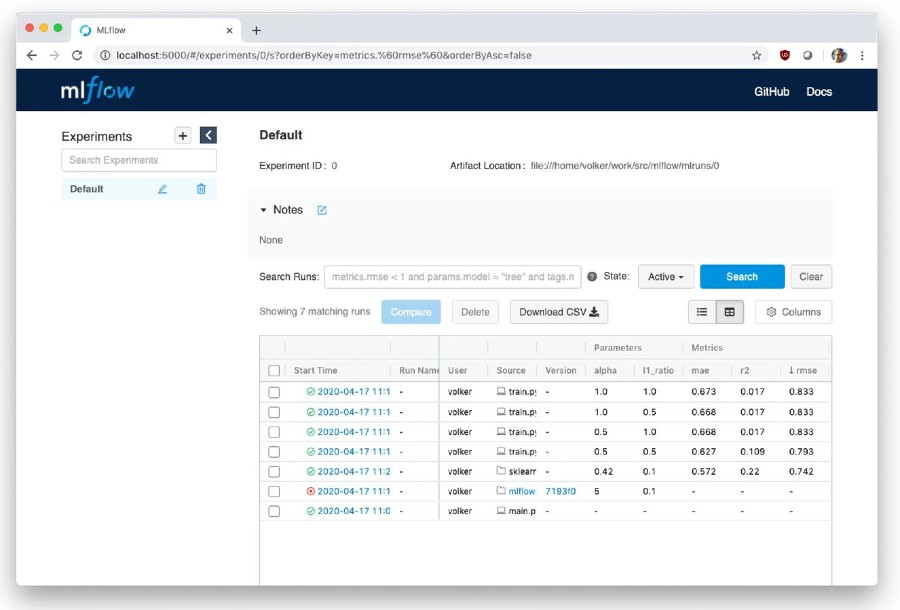
Task: Close the MLflow browser tab
Action: pyautogui.click(x=230, y=30)
